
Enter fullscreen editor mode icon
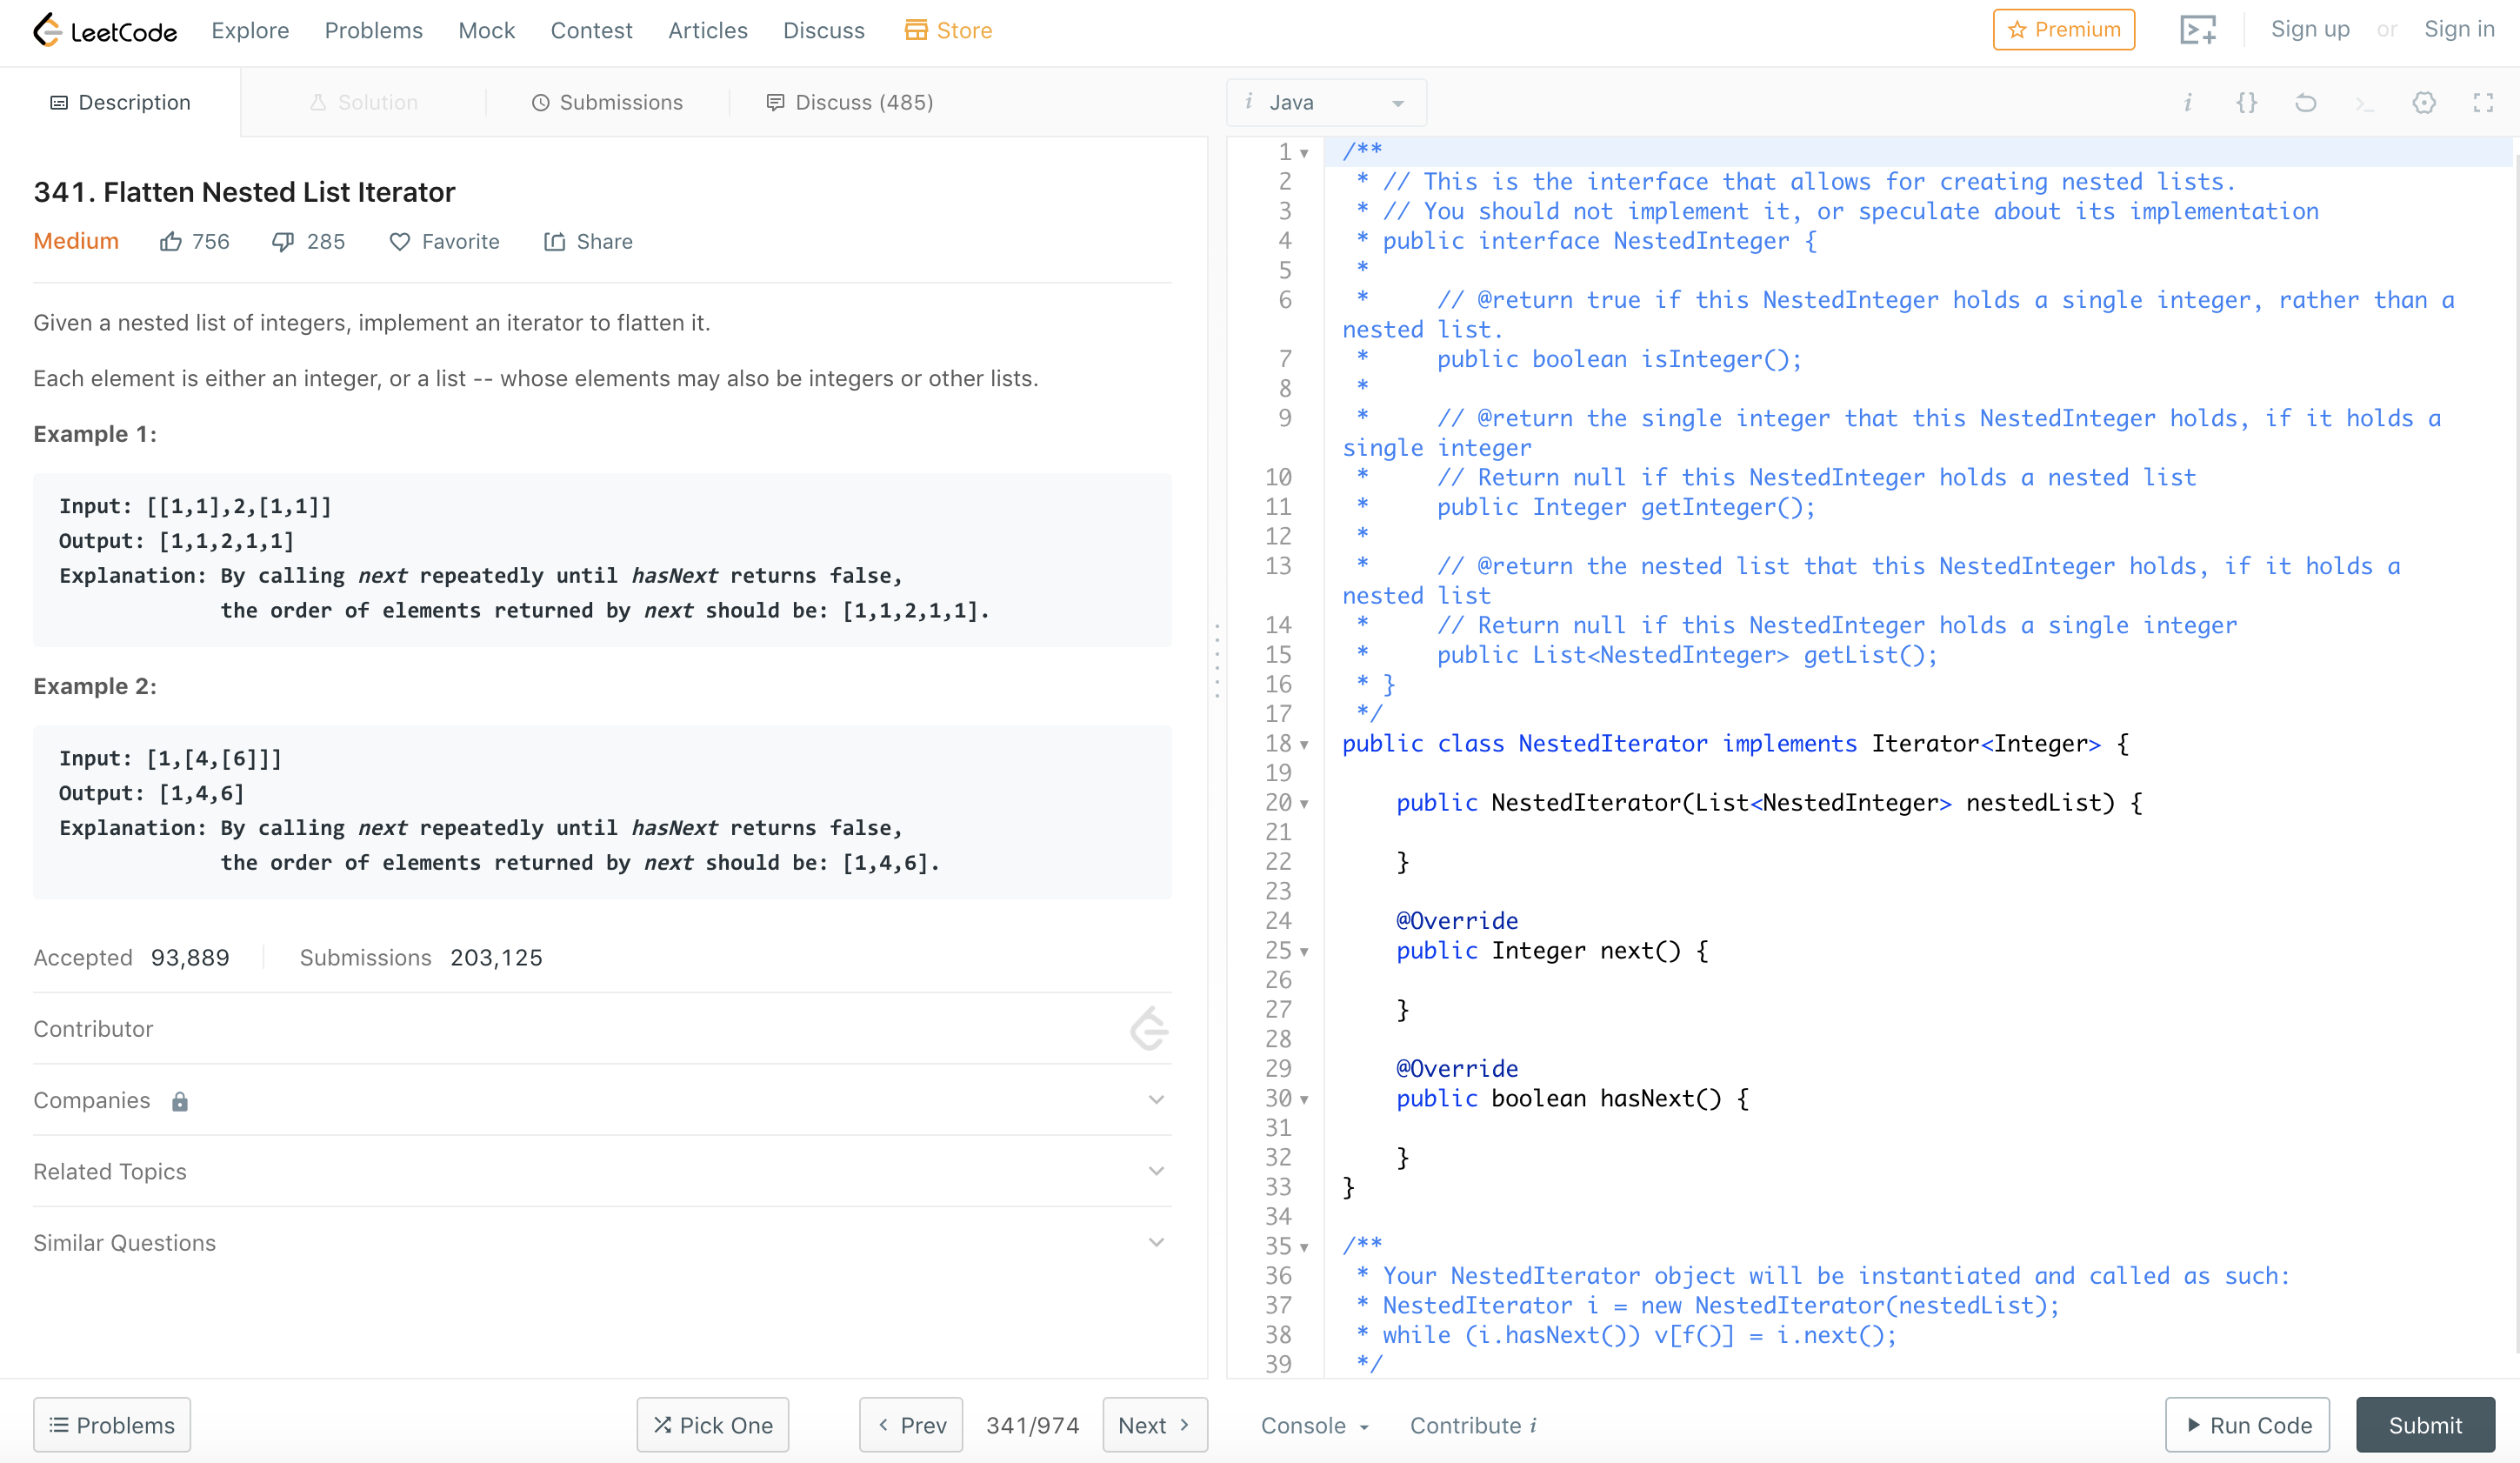tap(2483, 102)
